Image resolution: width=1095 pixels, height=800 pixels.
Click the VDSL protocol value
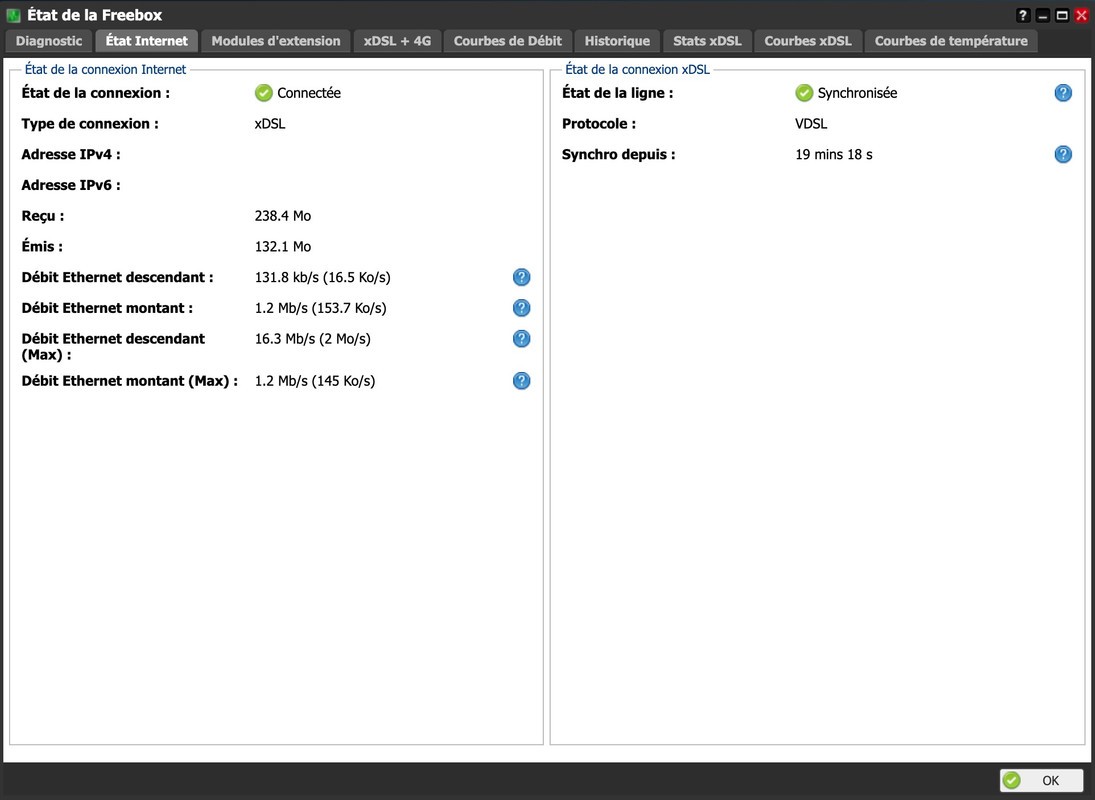coord(811,124)
